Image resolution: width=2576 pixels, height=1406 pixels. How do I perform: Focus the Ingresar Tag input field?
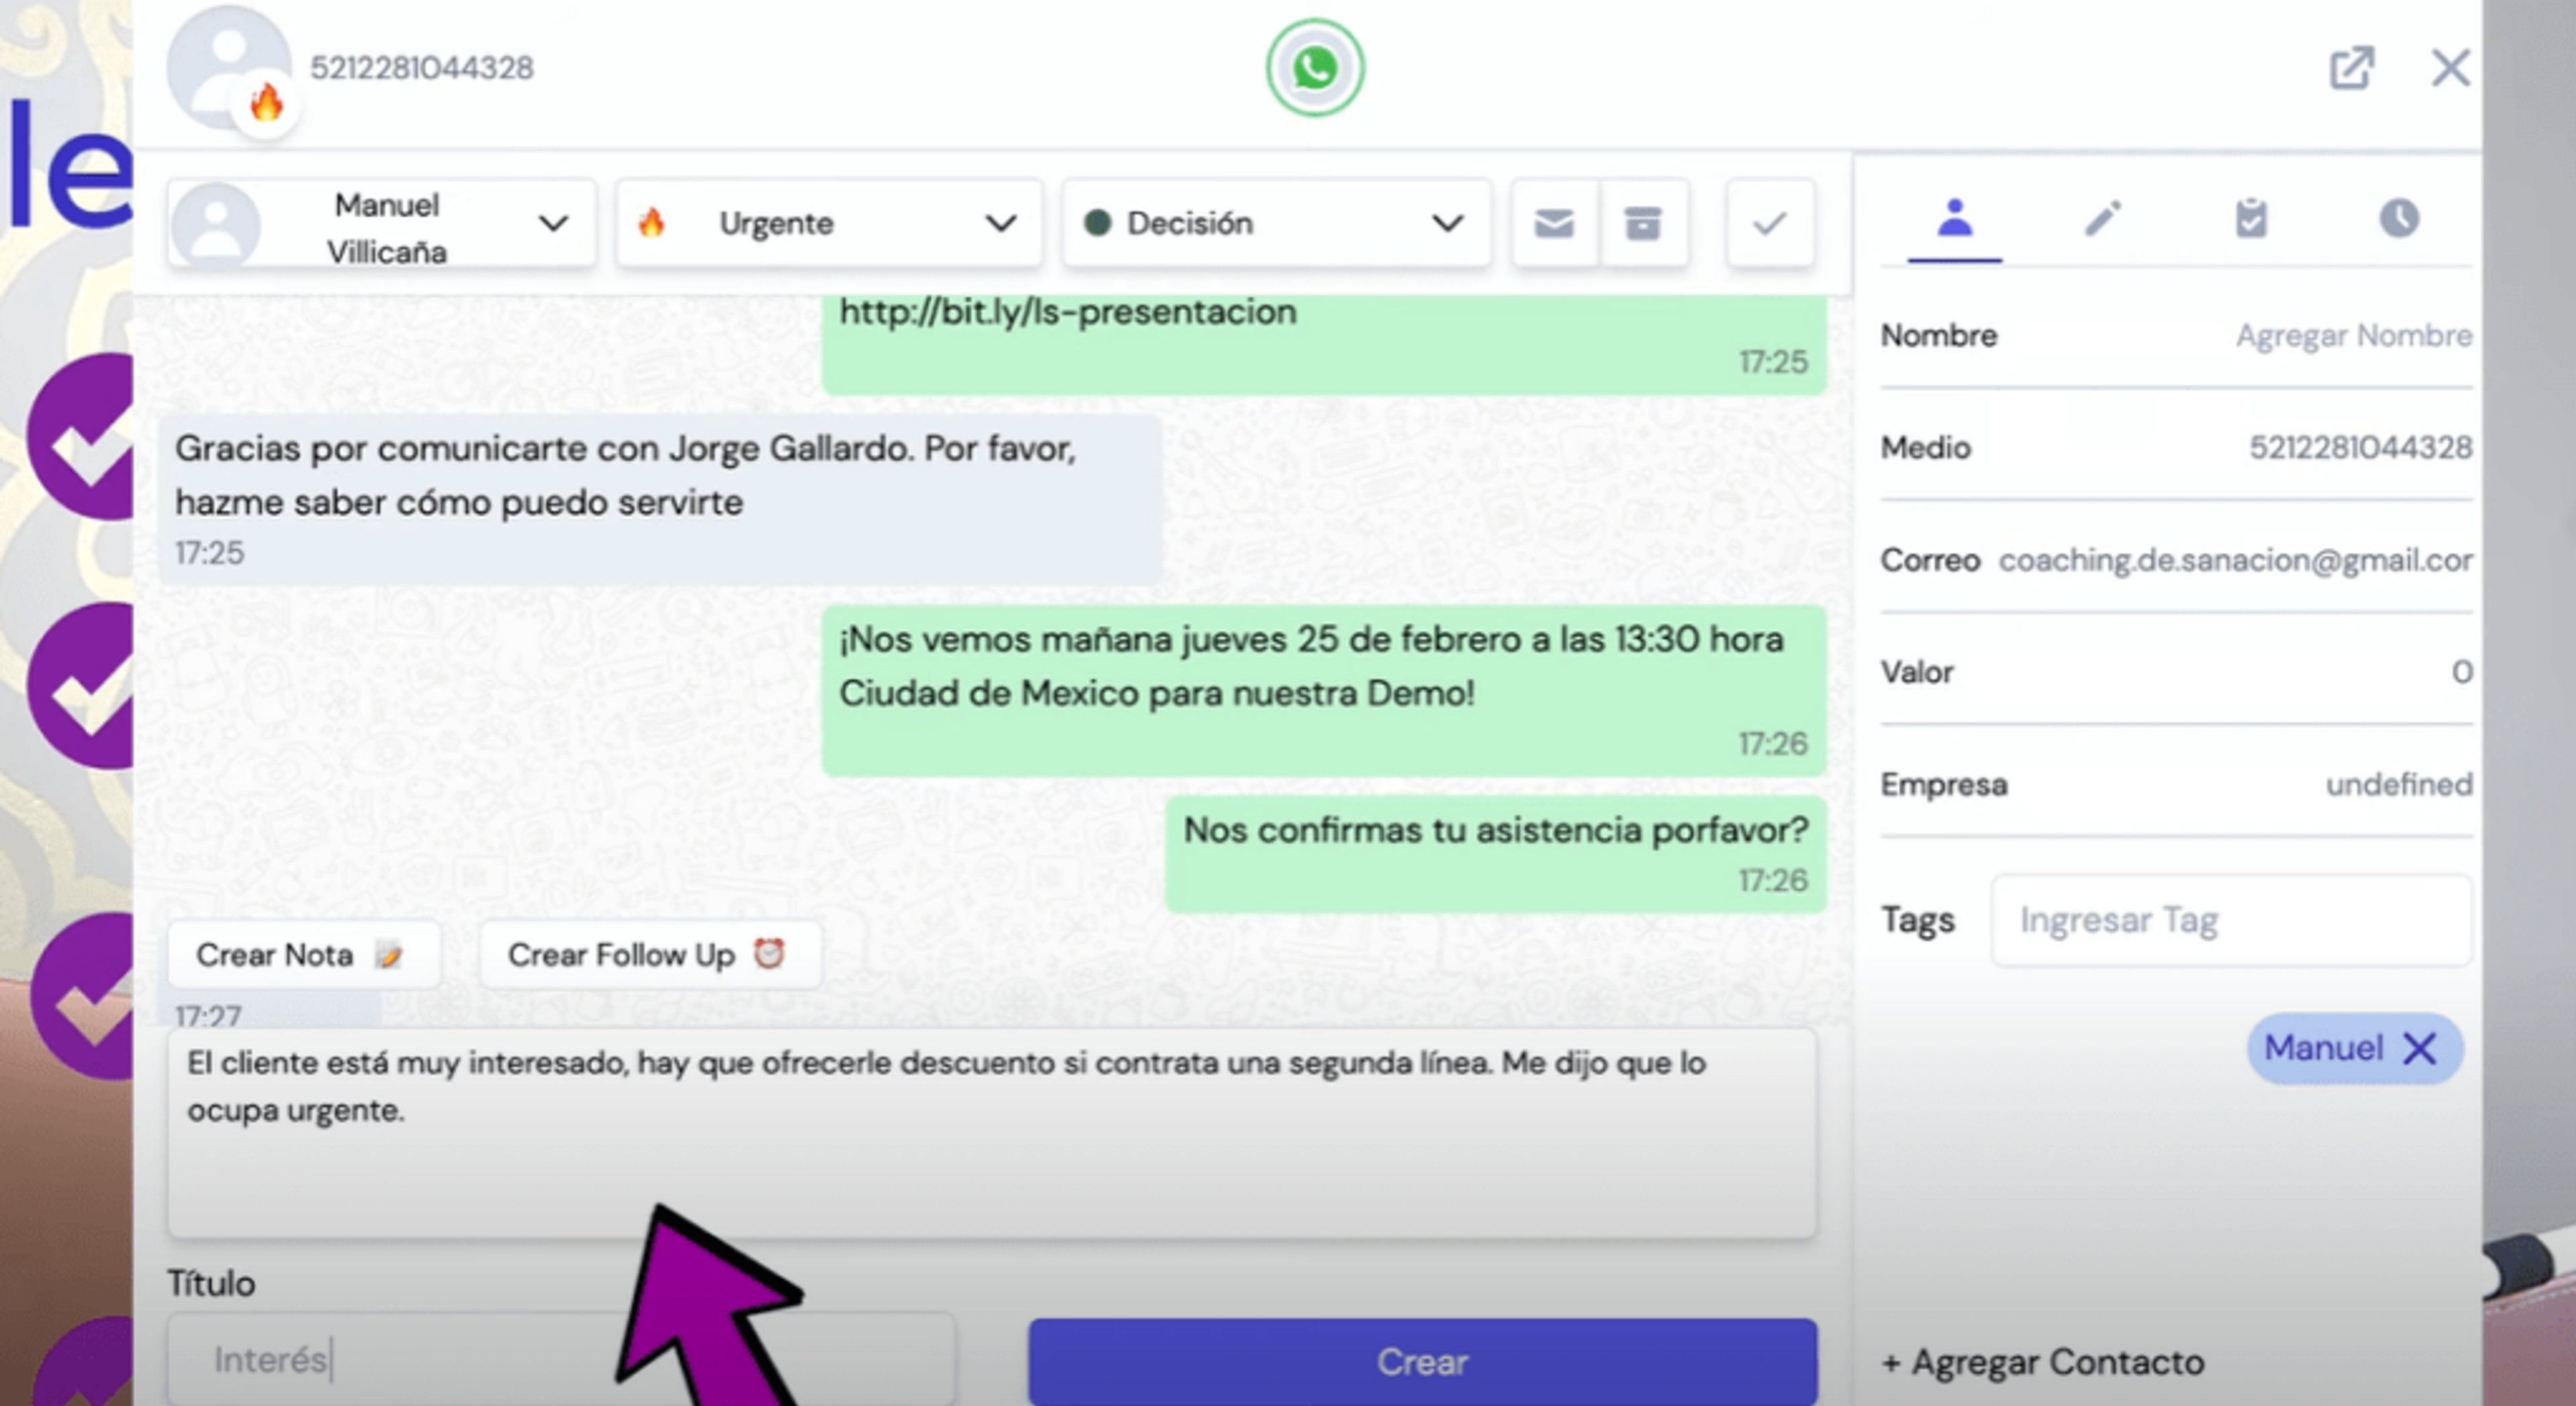point(2231,920)
